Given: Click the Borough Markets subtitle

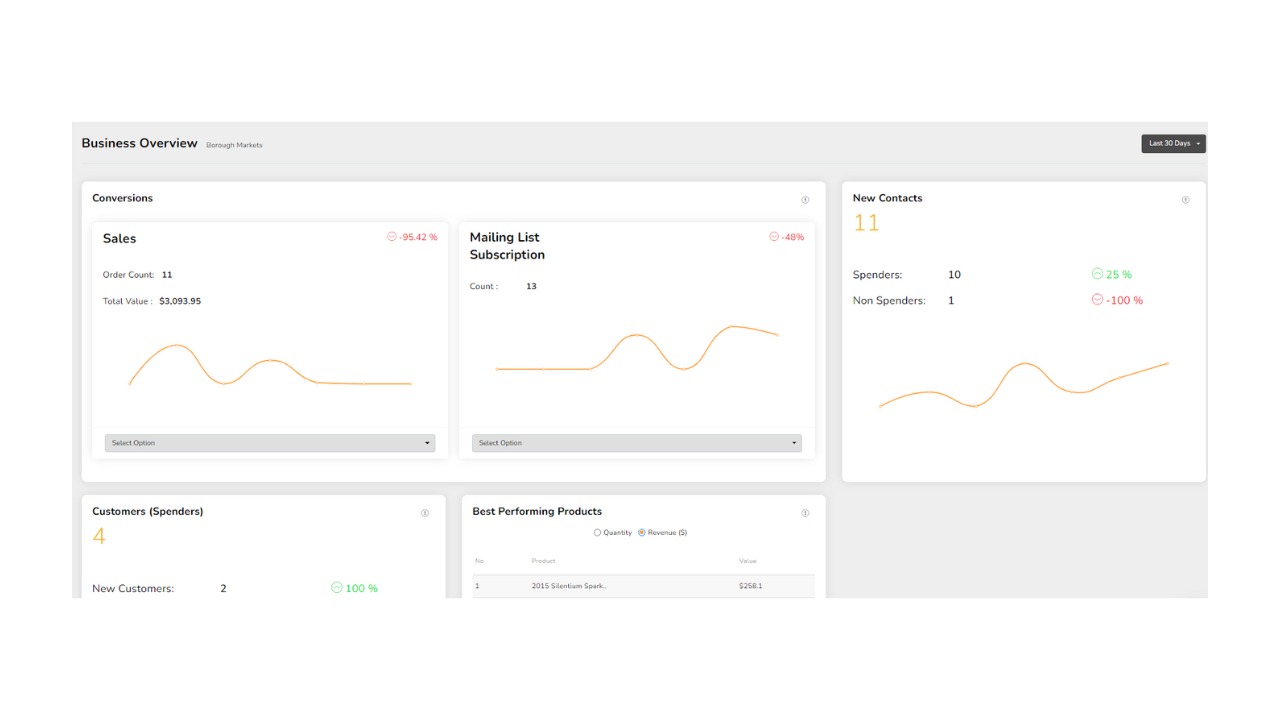Looking at the screenshot, I should click(234, 145).
